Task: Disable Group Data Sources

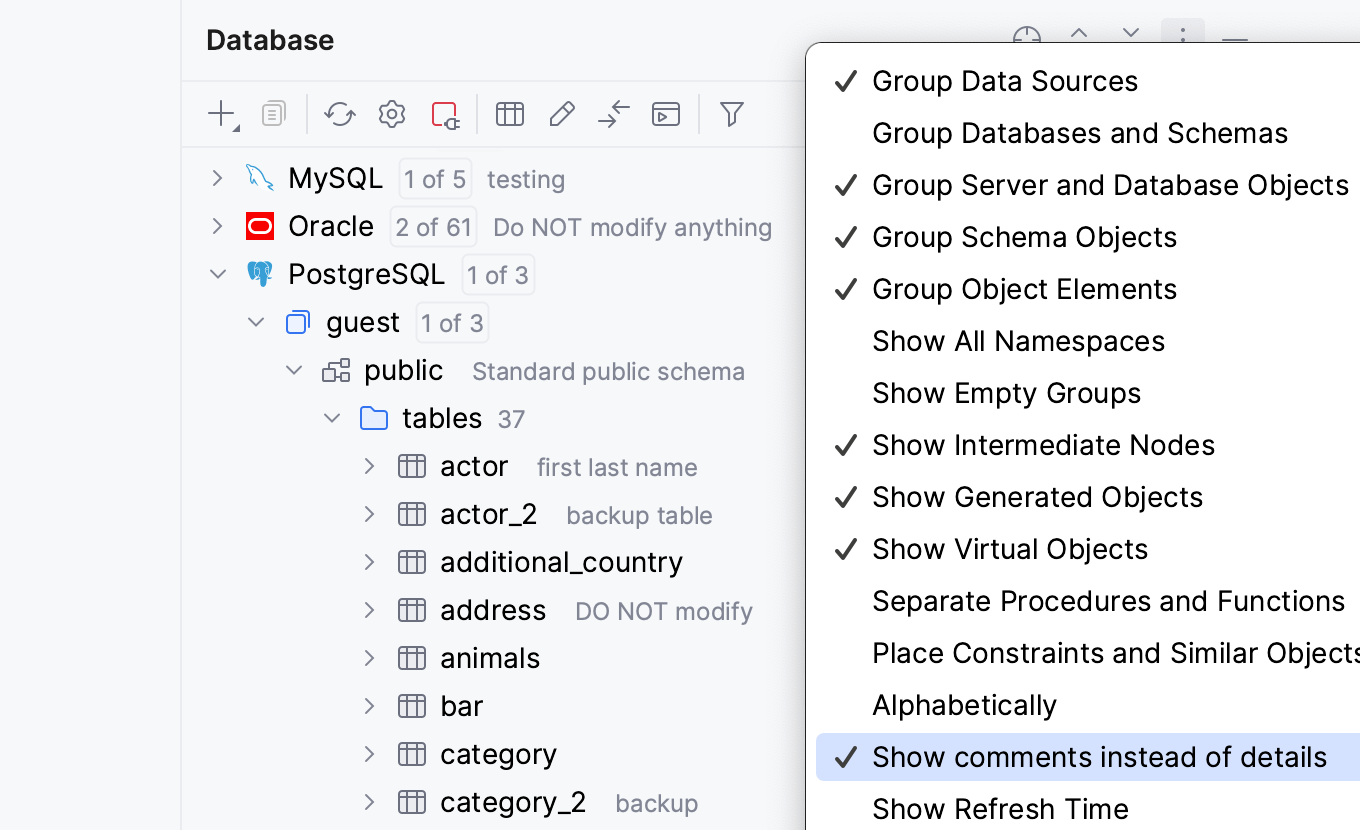Action: pos(1004,81)
